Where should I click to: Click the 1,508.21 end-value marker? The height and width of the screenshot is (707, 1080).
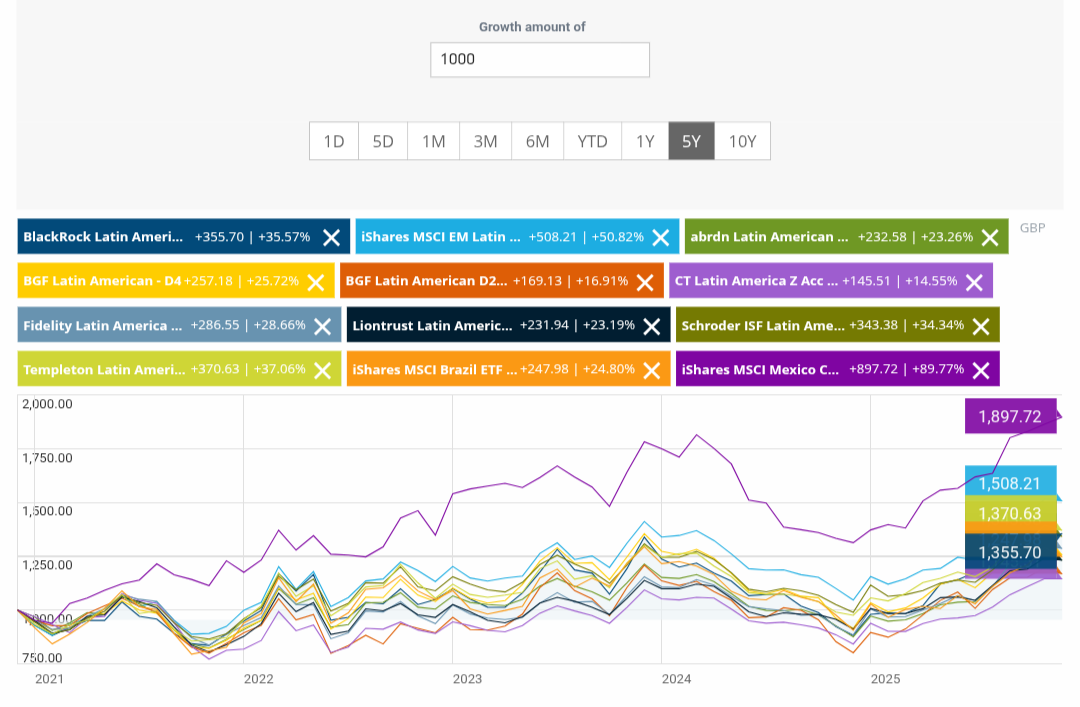click(1010, 481)
